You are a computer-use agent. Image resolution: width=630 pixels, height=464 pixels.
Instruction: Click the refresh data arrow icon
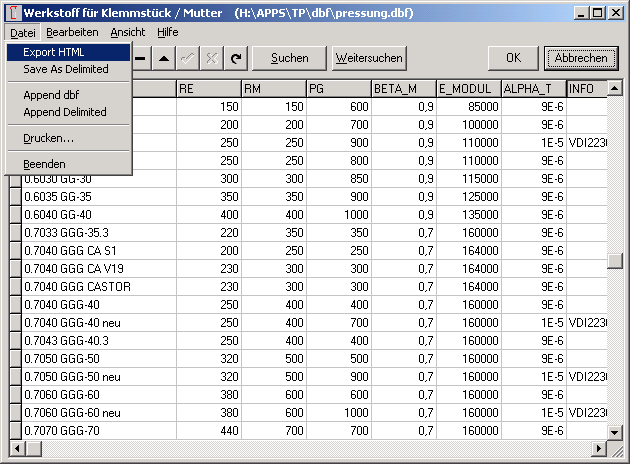tap(236, 58)
